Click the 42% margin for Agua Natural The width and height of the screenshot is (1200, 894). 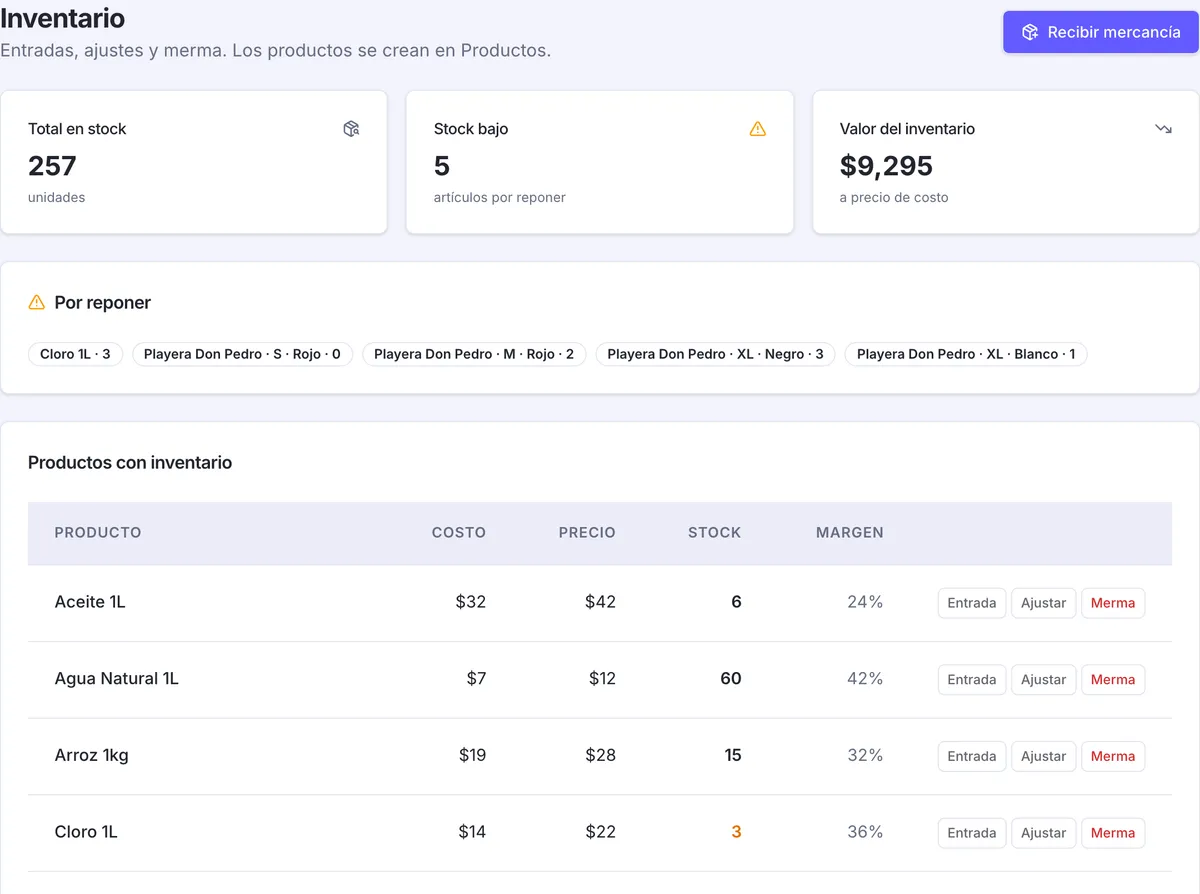(865, 679)
